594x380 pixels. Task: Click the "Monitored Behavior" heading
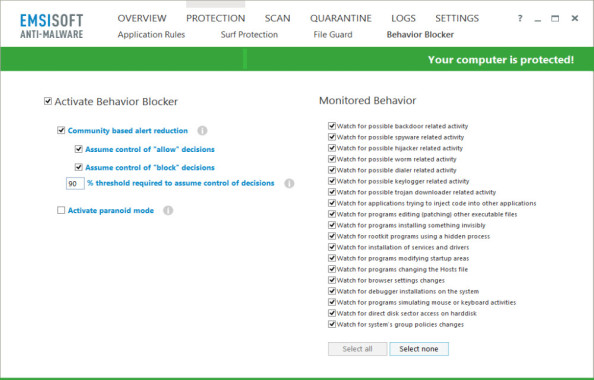point(367,100)
